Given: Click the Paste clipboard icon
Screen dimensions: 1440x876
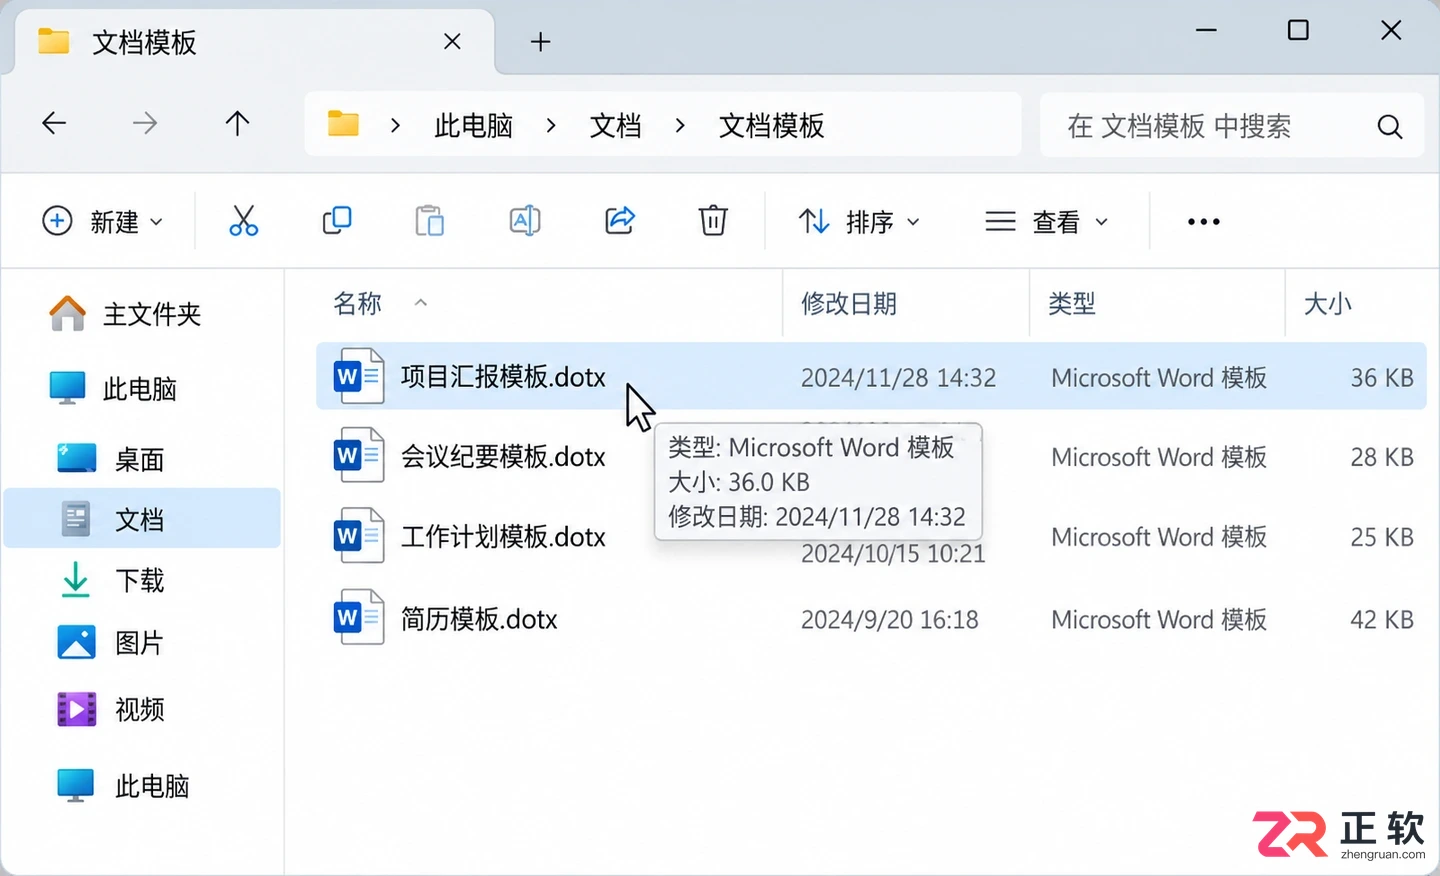Looking at the screenshot, I should coord(430,220).
